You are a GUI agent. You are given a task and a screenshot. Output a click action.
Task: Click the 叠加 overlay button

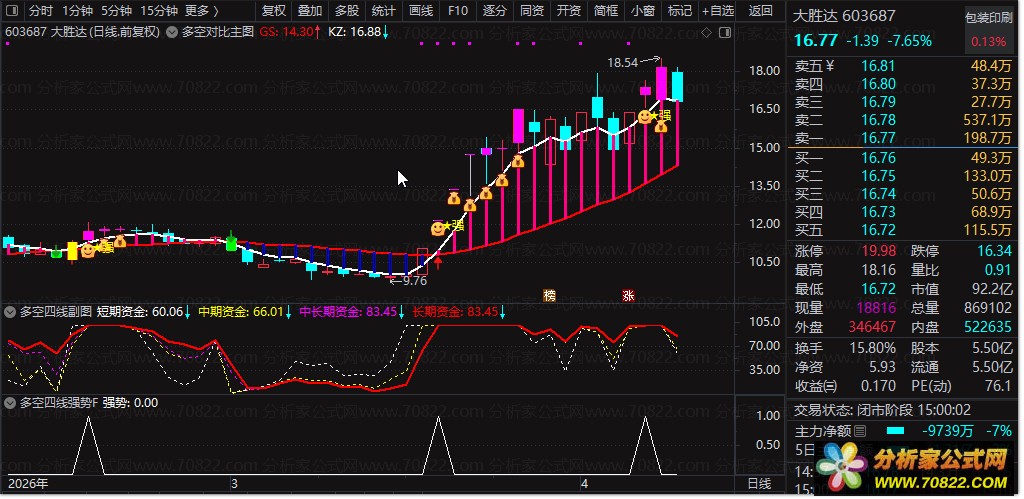point(310,10)
